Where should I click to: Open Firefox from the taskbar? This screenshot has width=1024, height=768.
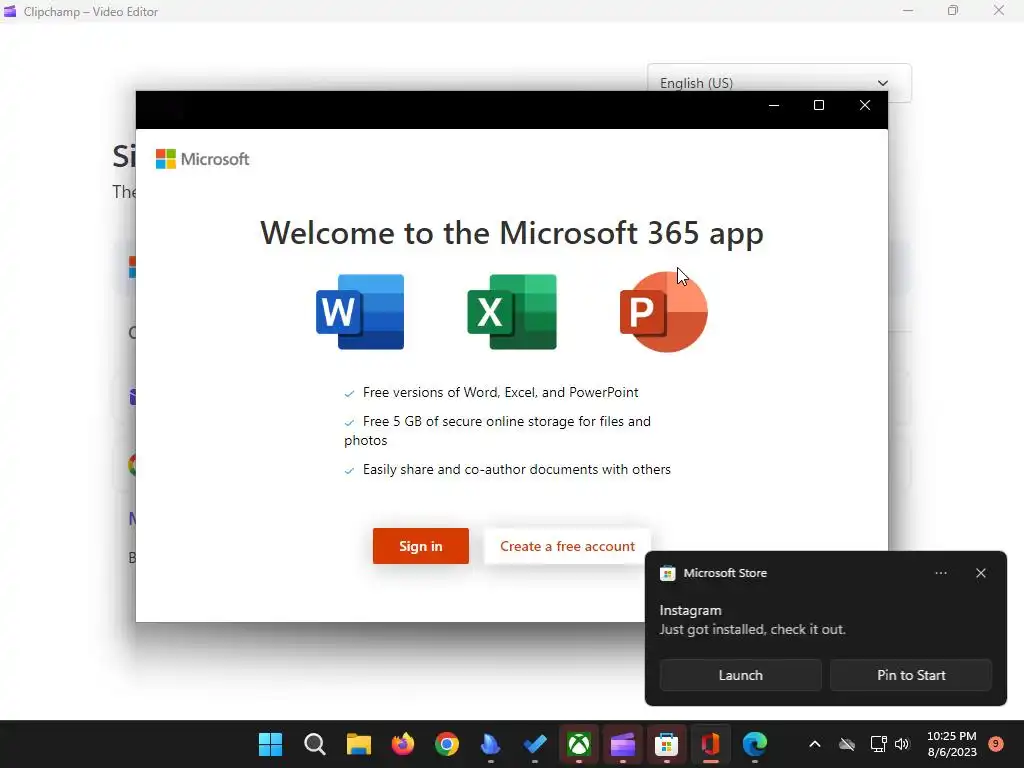pos(403,744)
